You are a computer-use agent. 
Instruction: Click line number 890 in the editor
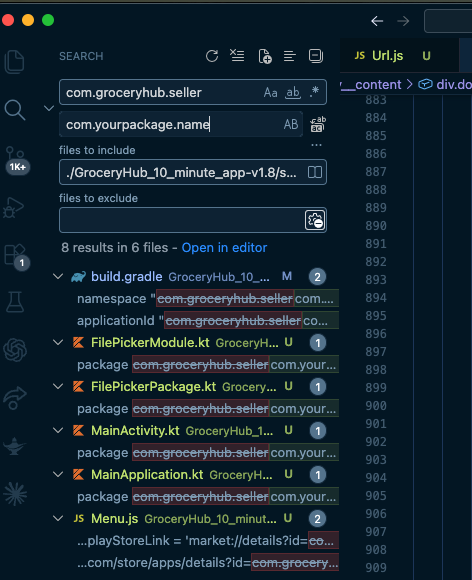point(376,225)
